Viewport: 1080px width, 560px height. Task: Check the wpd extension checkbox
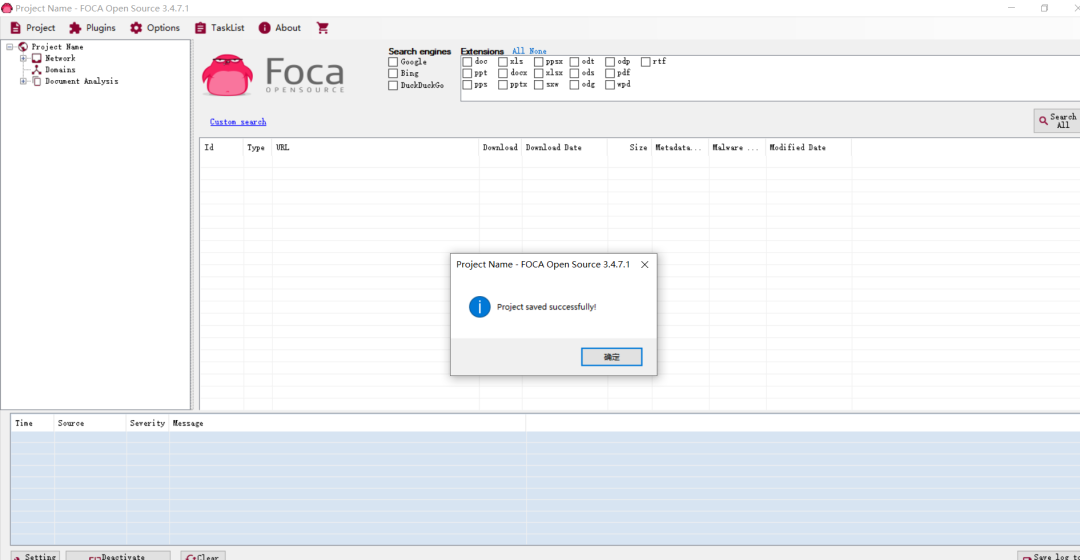click(610, 85)
